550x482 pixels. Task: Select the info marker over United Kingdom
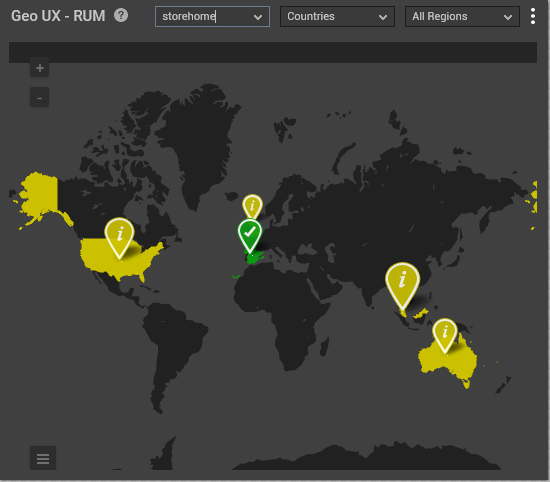pos(253,206)
